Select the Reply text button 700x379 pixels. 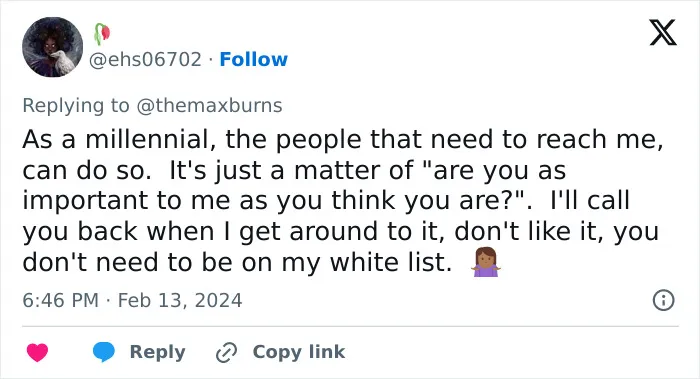pos(157,352)
